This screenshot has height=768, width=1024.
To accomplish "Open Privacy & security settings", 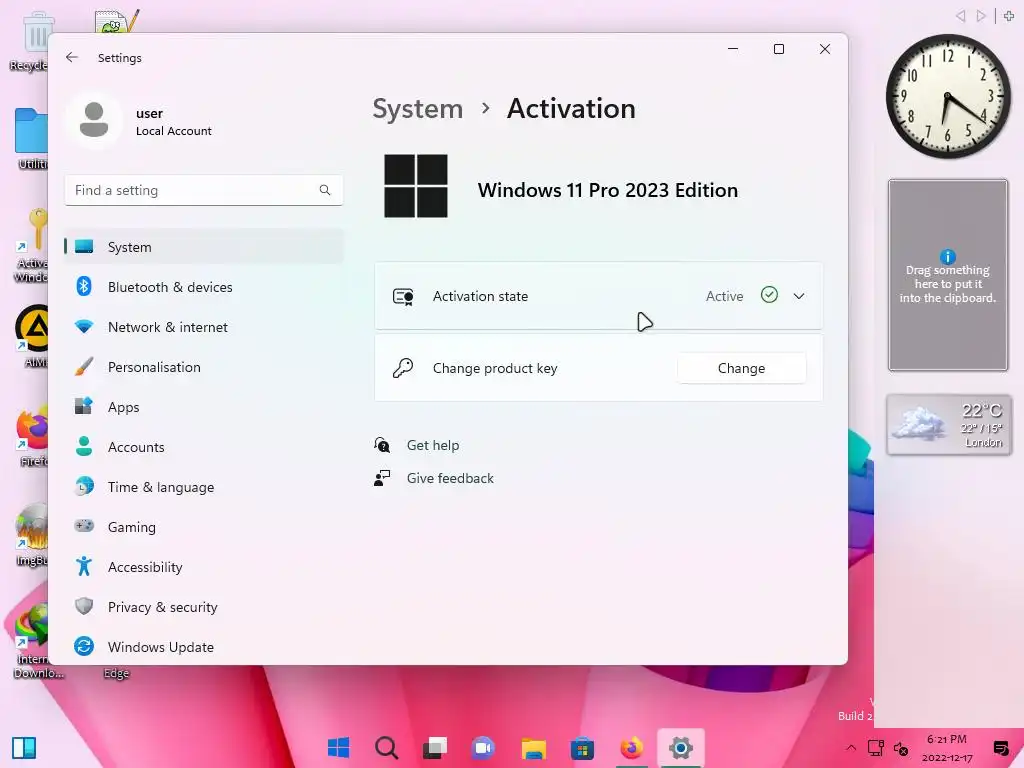I will point(204,607).
